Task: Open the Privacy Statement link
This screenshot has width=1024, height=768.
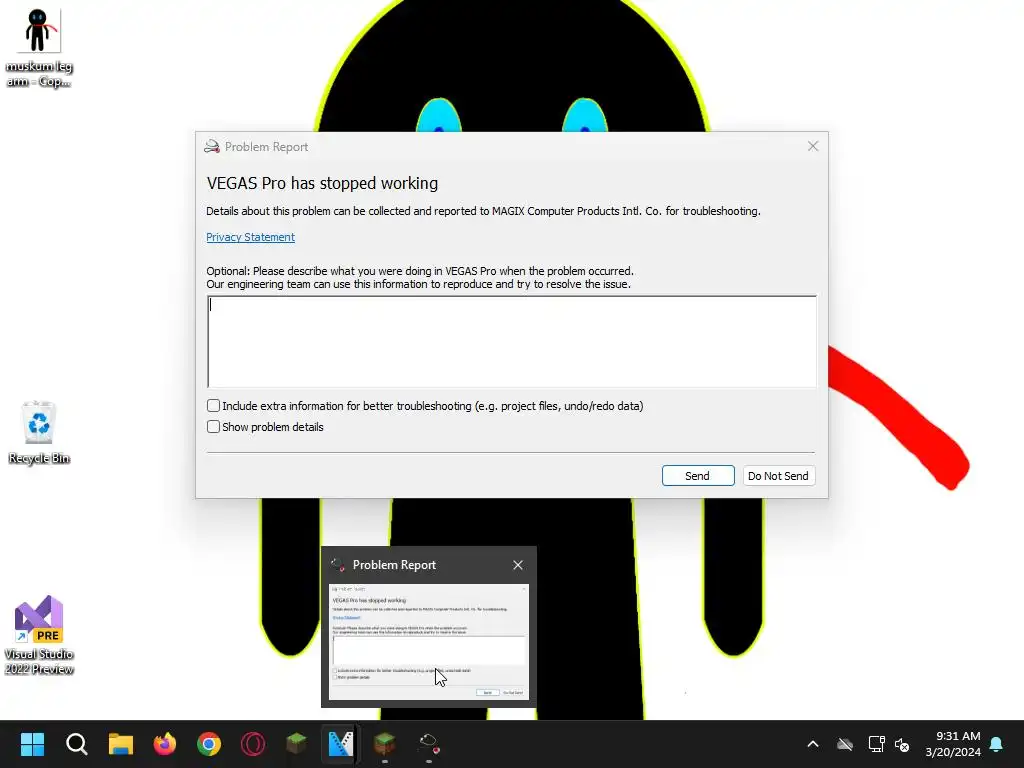Action: [250, 237]
